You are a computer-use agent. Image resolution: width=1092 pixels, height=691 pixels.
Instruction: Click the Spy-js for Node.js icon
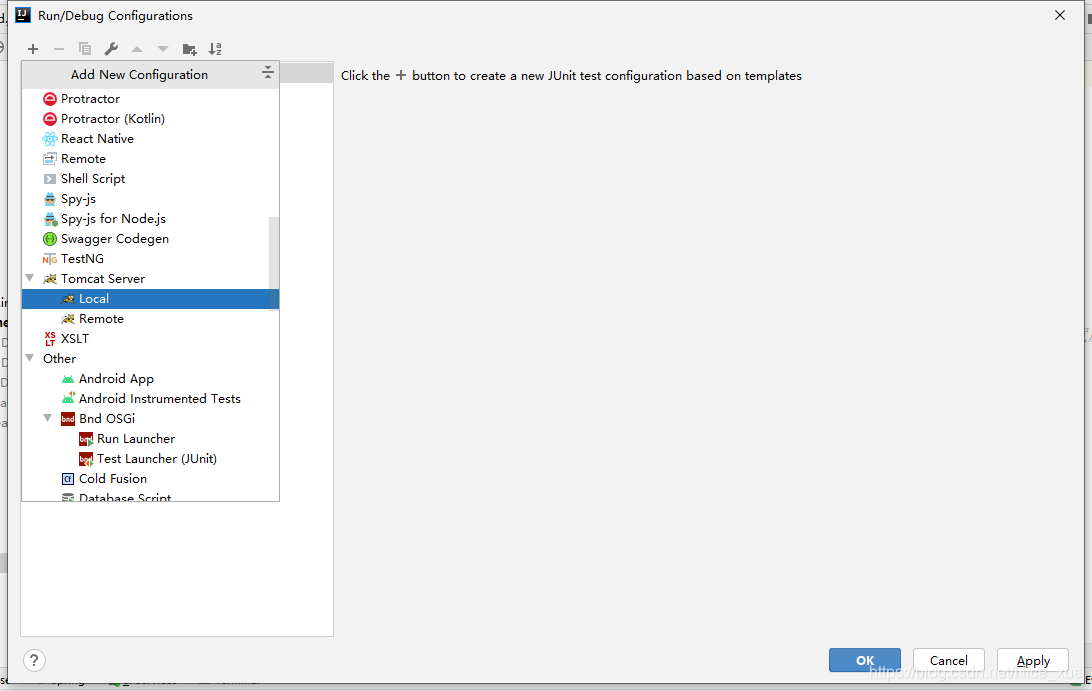pyautogui.click(x=50, y=219)
